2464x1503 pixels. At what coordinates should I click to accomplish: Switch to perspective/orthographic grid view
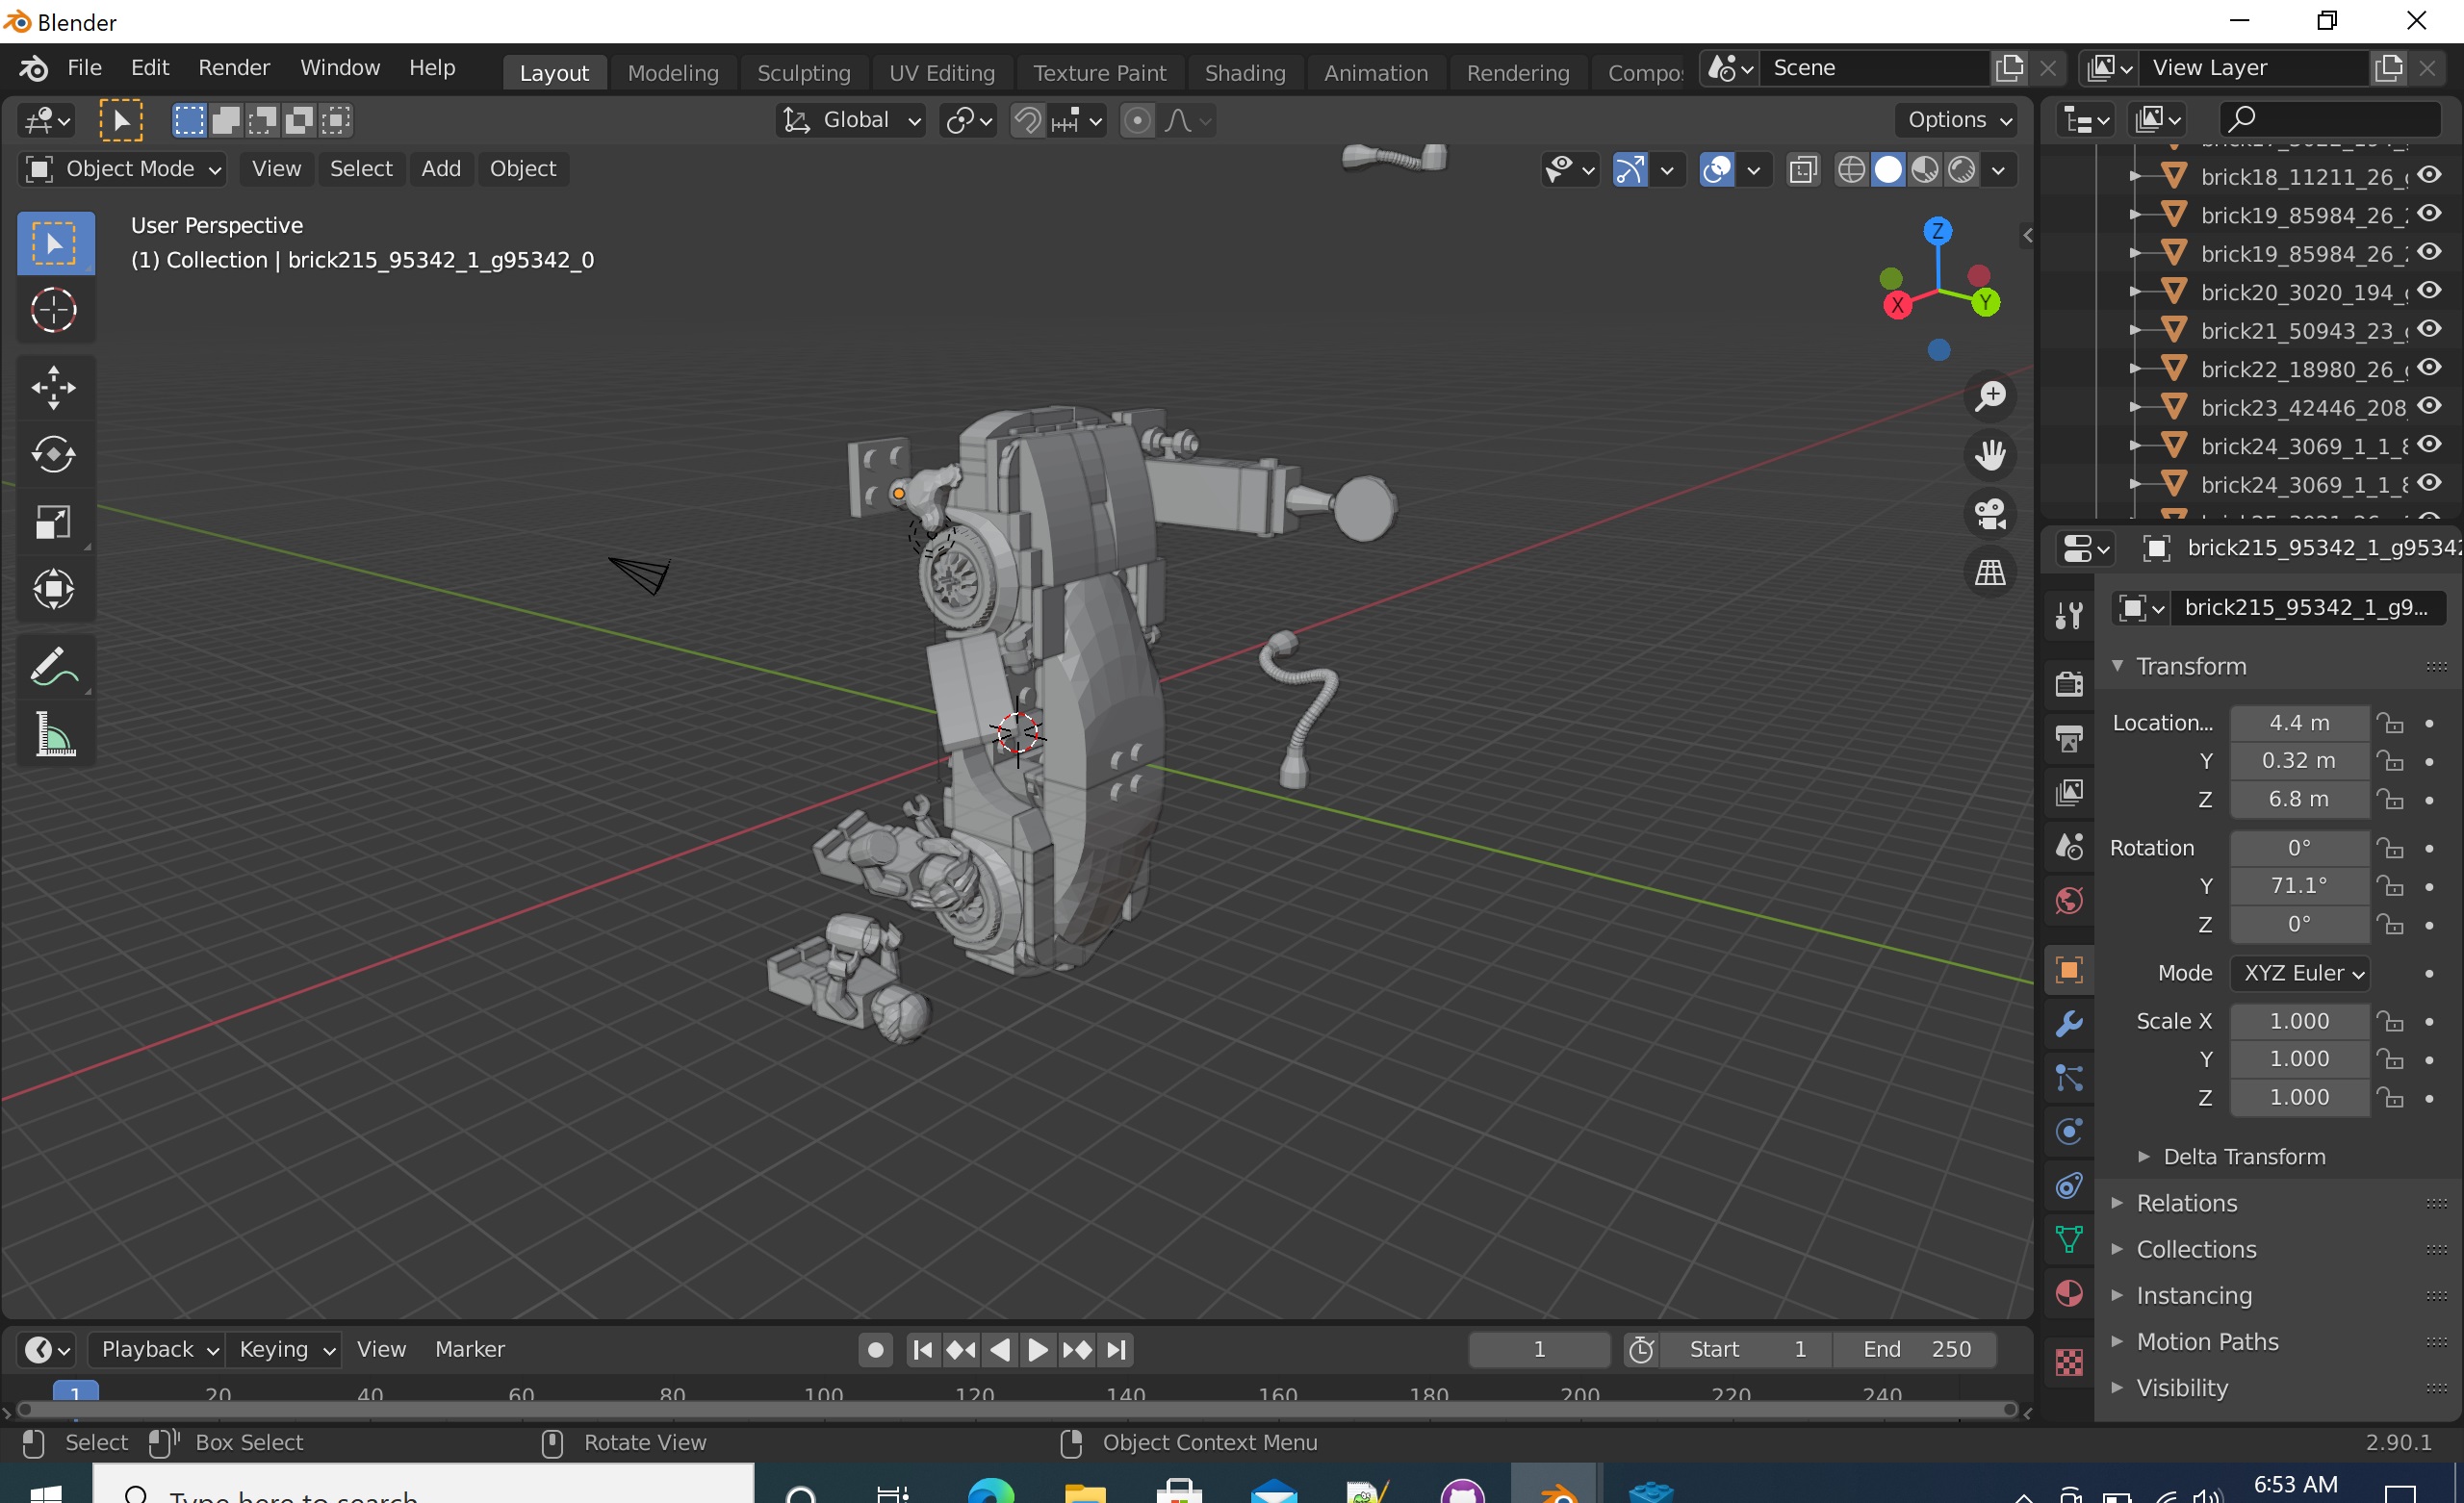1990,573
